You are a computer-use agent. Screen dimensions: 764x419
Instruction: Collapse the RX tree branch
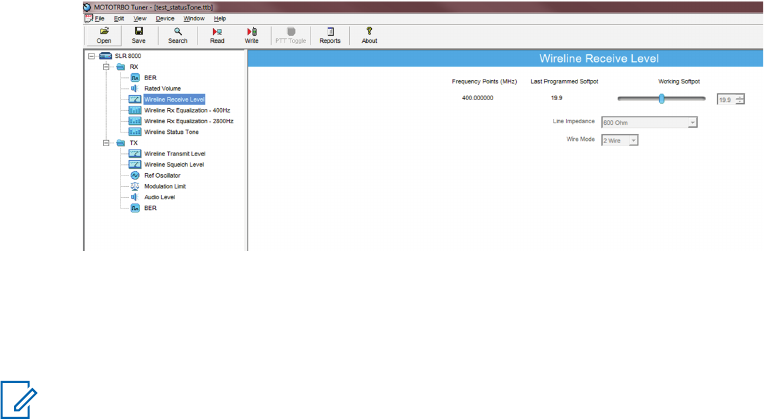click(x=106, y=67)
